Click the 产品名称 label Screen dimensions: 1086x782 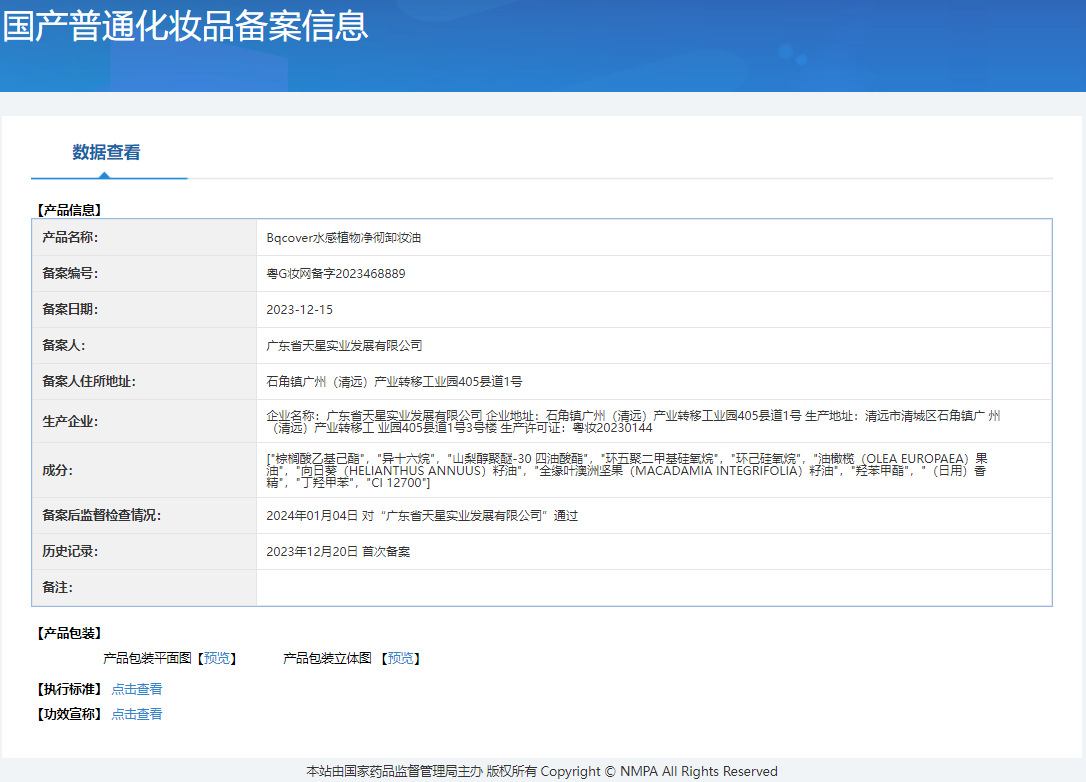70,238
